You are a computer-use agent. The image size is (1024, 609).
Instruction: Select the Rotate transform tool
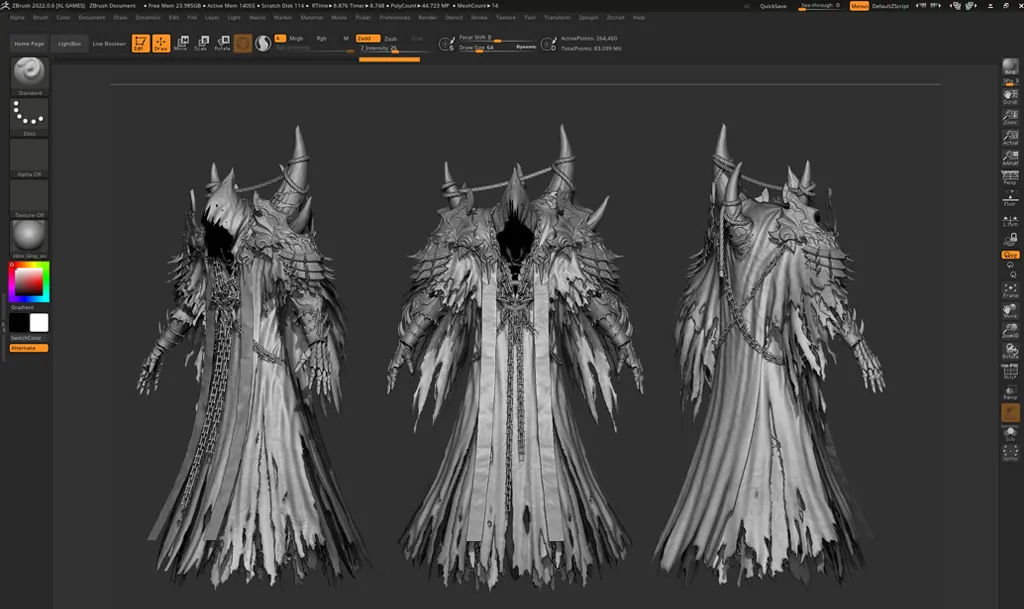point(222,44)
